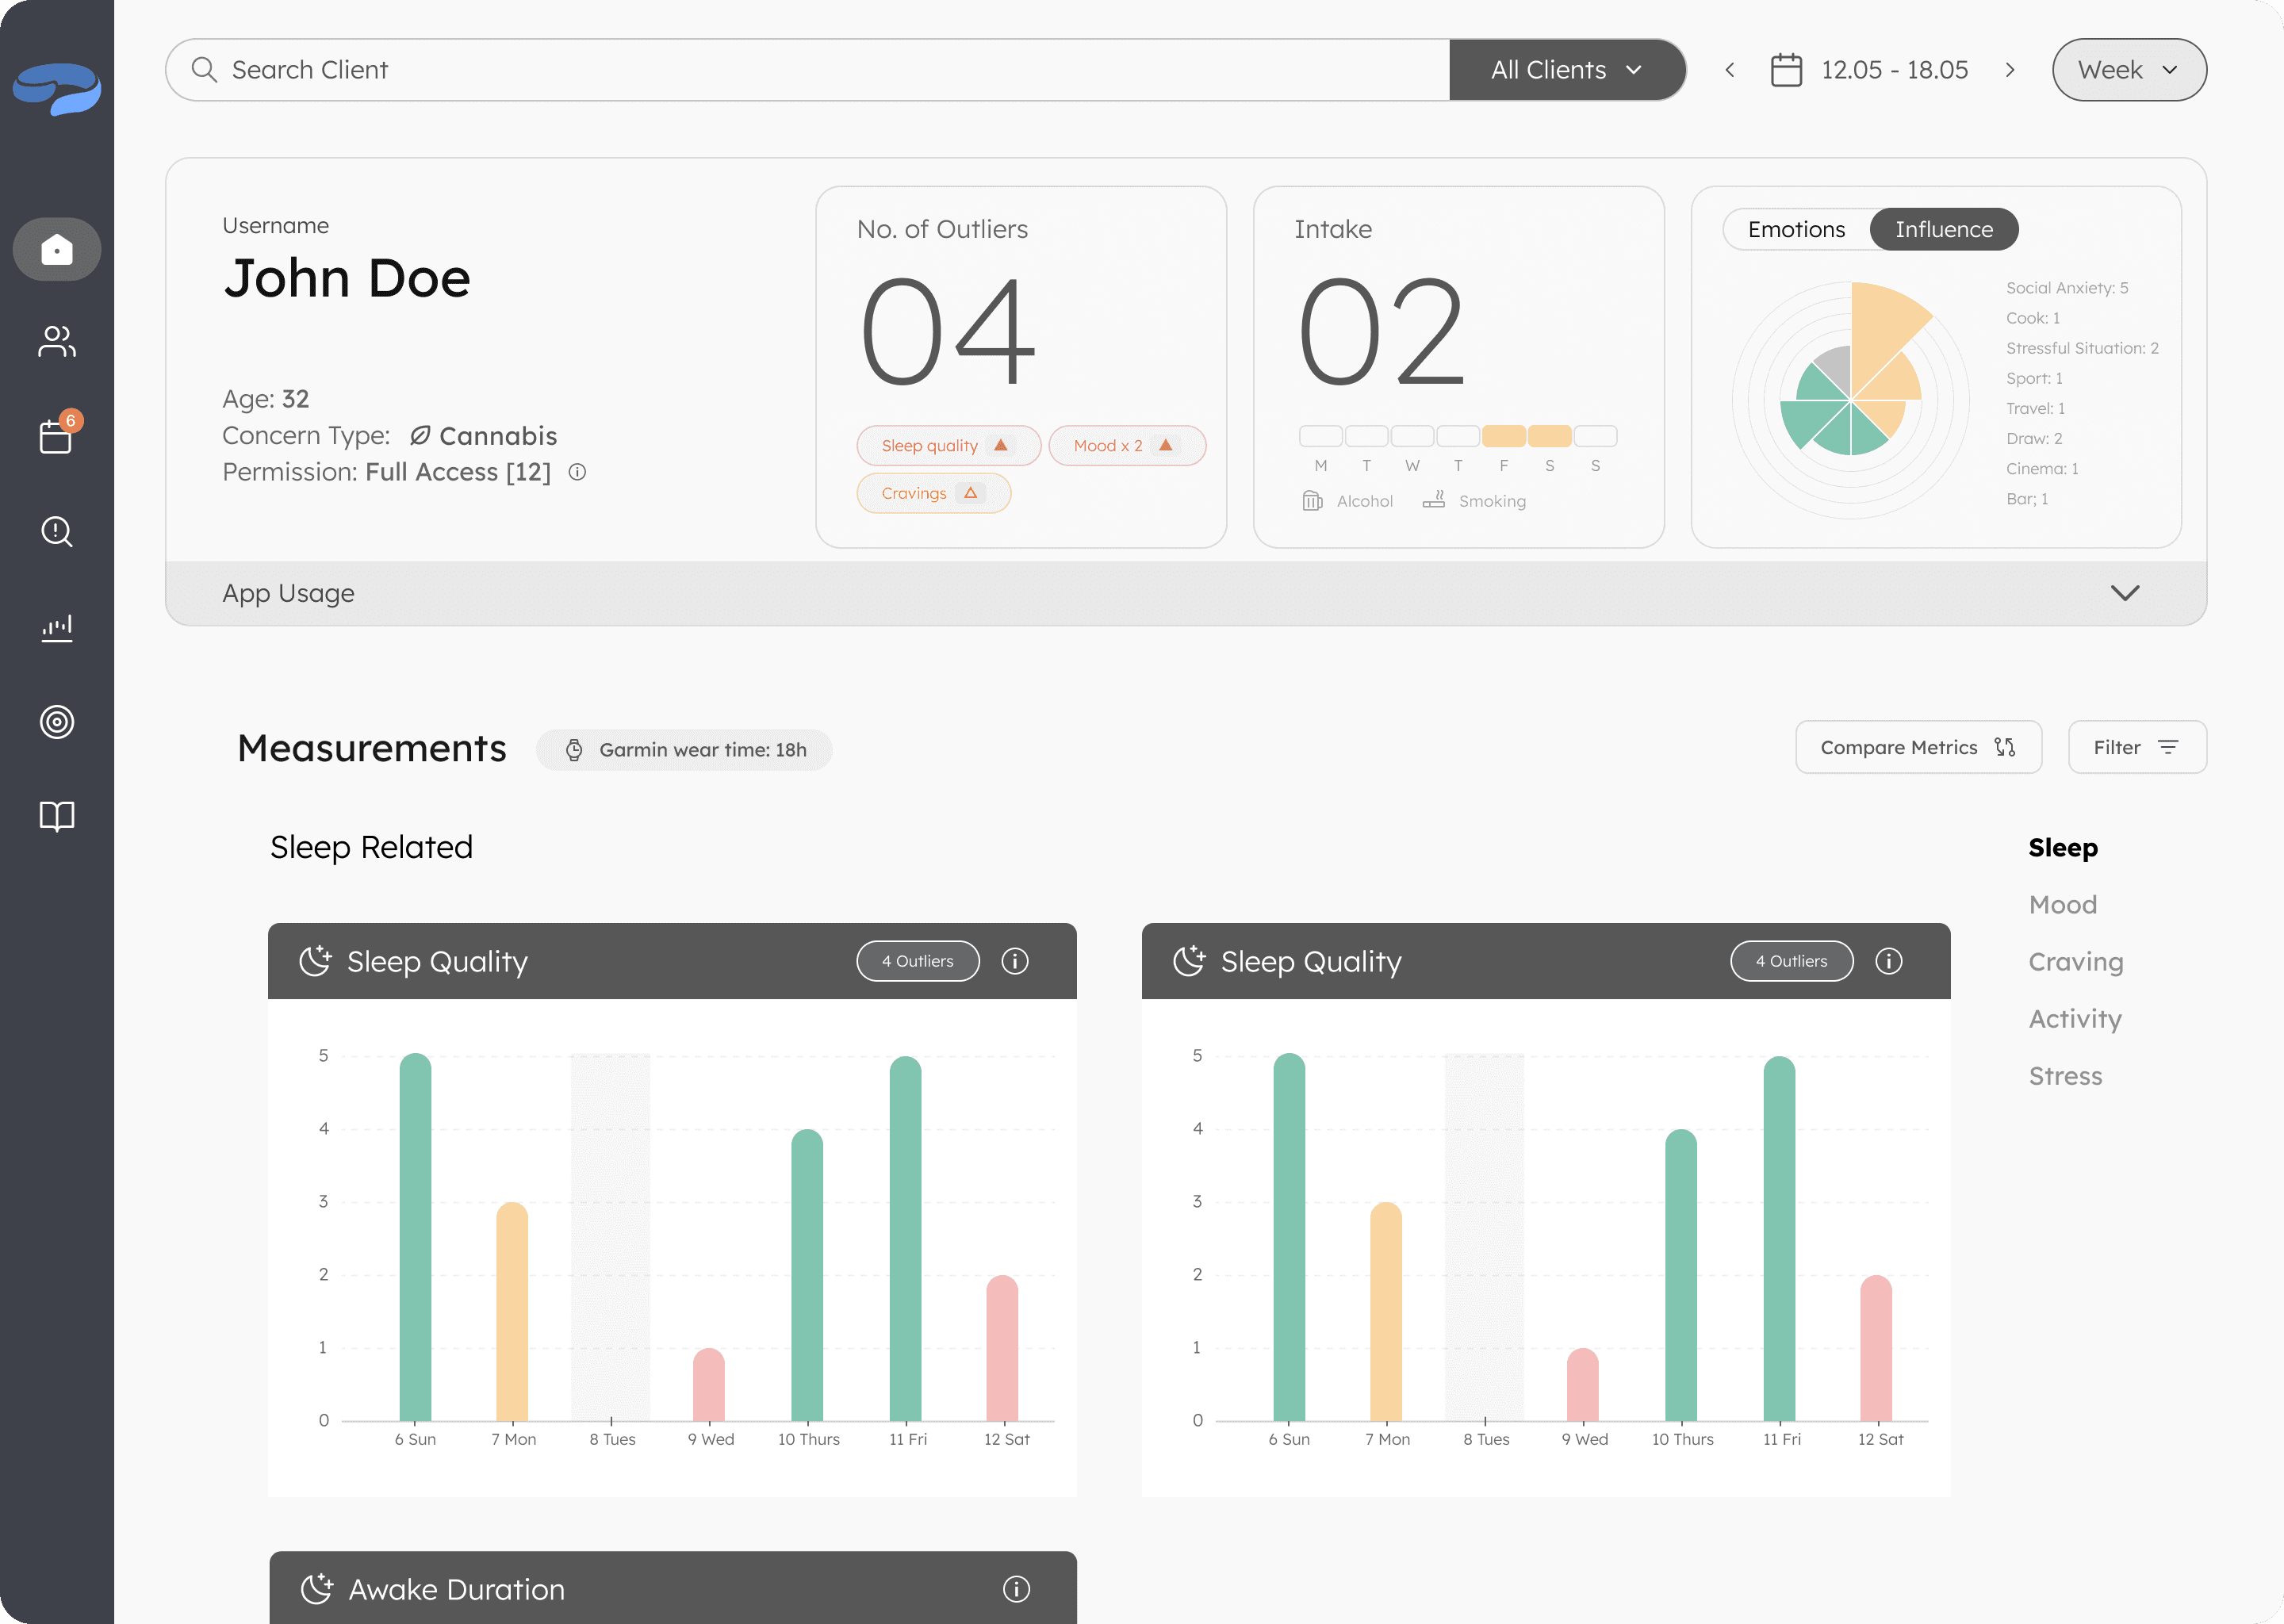Open the Filter button
Screen dimensions: 2284x1624
point(2136,747)
